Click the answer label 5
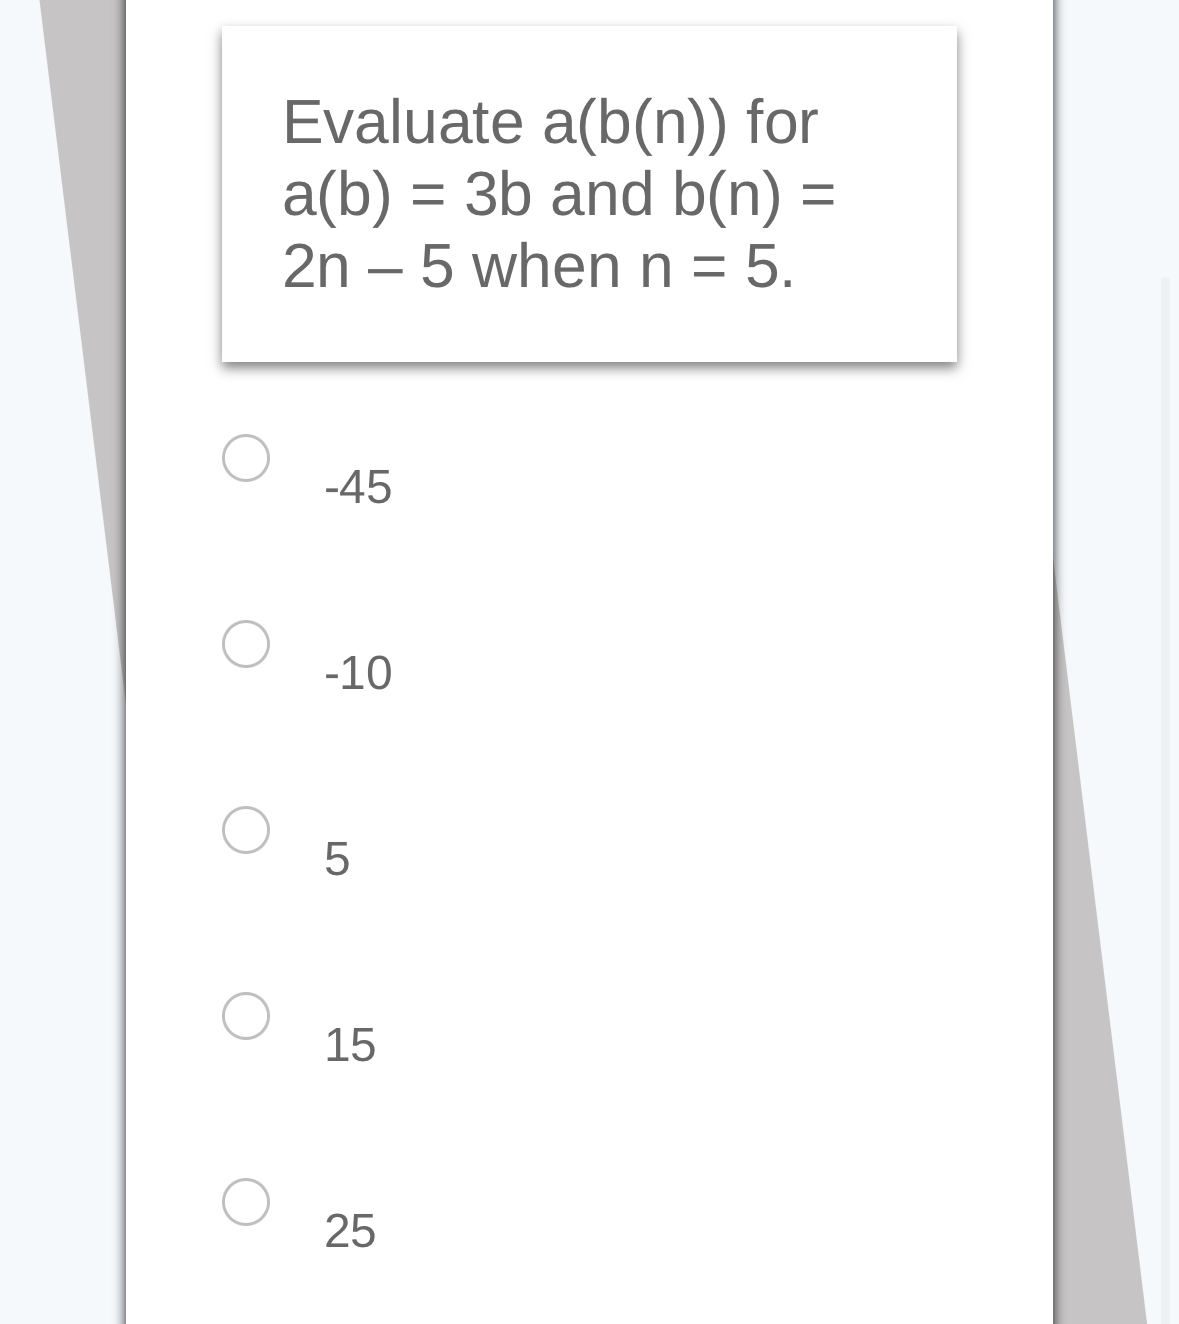The height and width of the screenshot is (1324, 1179). (x=335, y=859)
